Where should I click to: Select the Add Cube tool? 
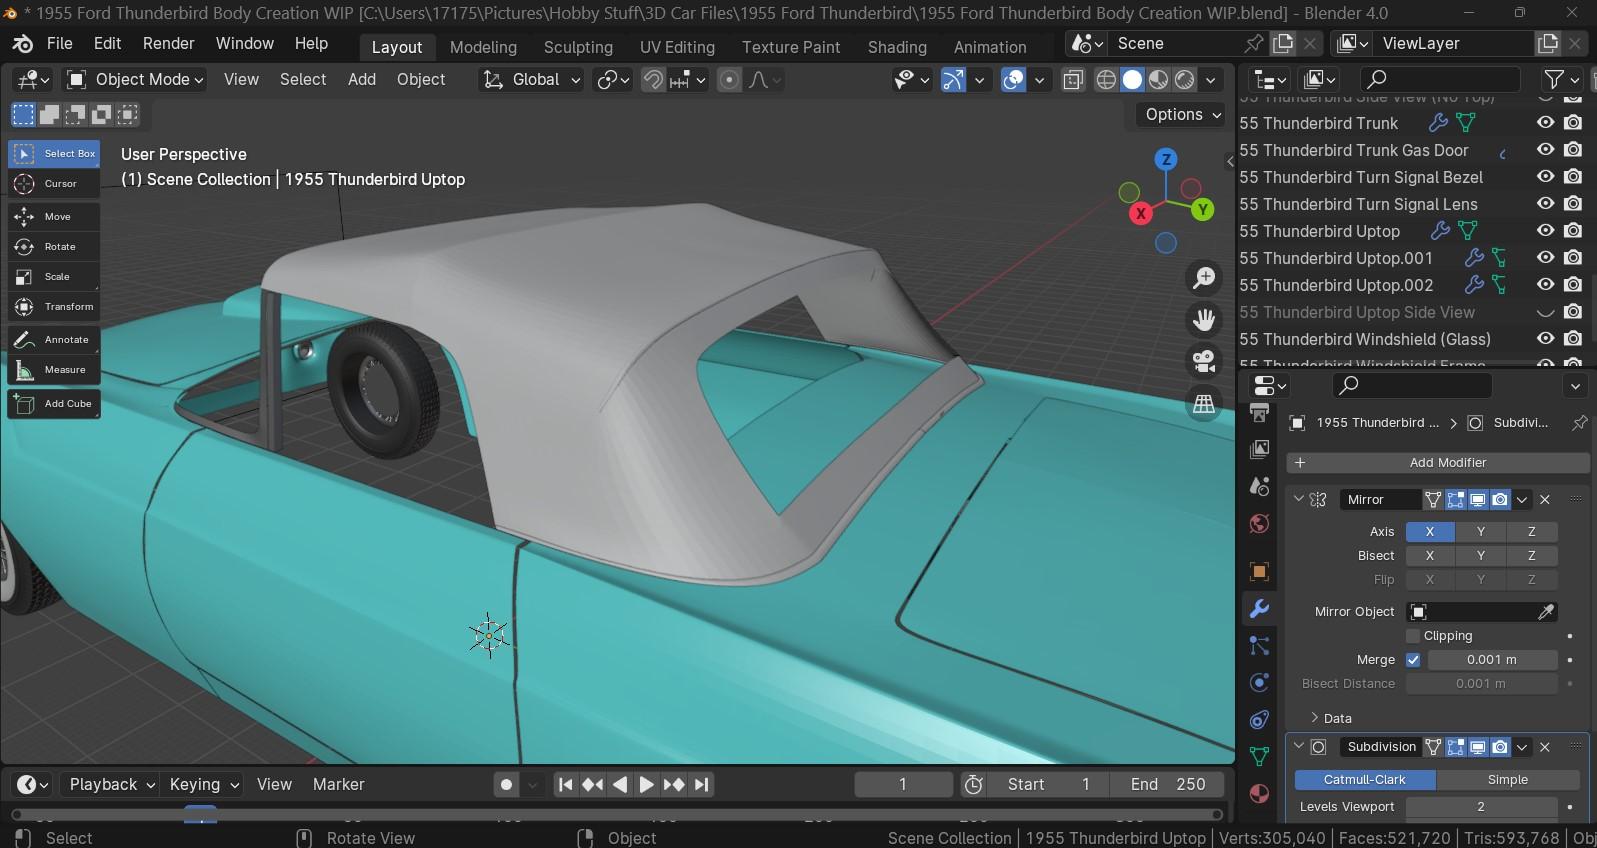point(55,404)
